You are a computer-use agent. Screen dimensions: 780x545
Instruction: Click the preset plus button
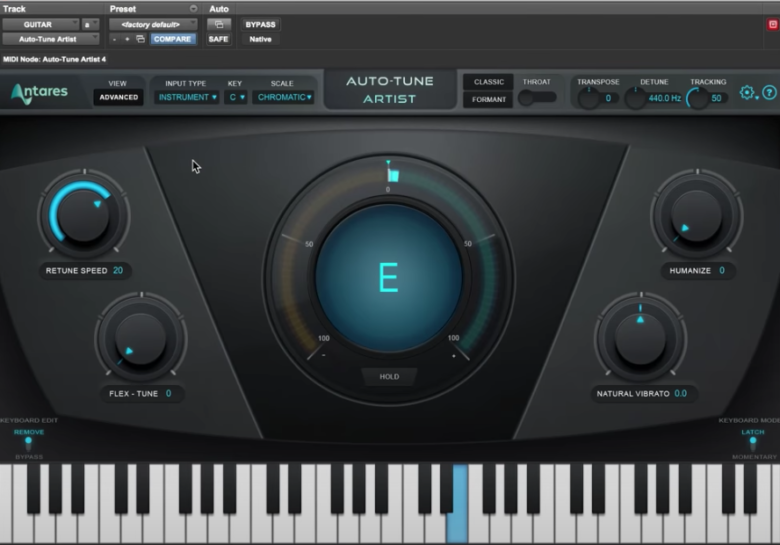point(127,39)
